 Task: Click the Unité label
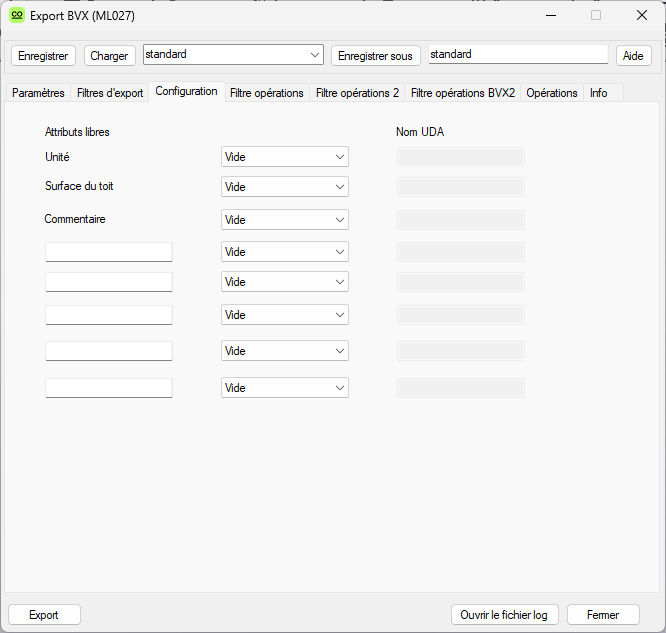click(x=57, y=157)
